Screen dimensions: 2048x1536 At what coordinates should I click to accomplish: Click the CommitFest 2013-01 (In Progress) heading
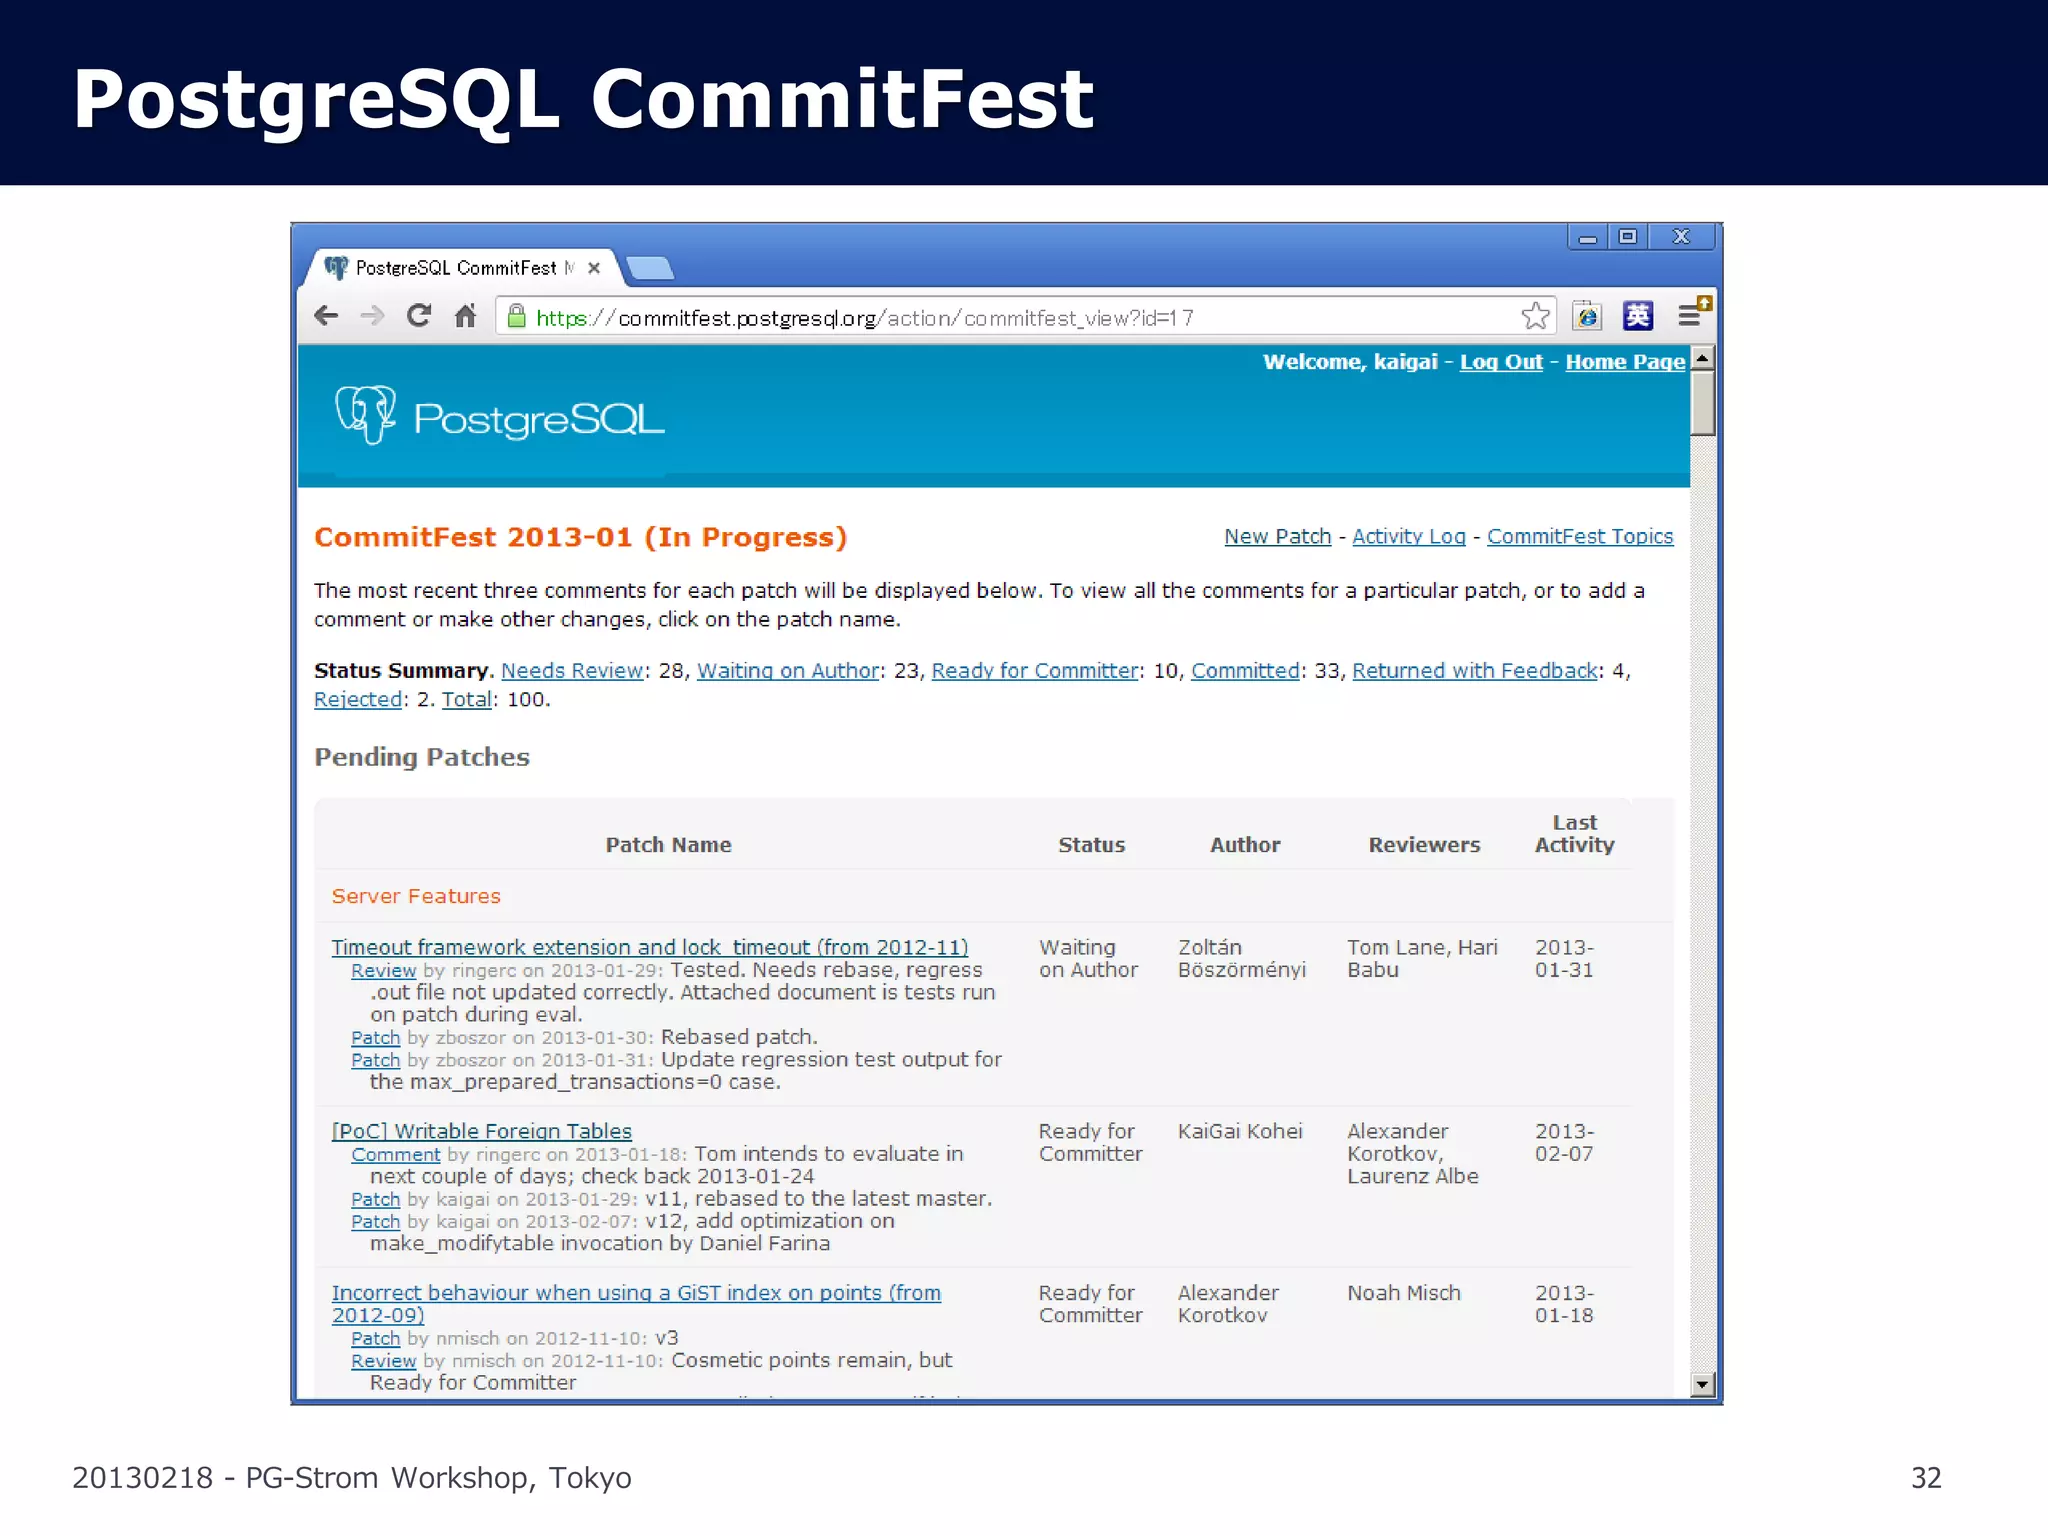pos(580,538)
